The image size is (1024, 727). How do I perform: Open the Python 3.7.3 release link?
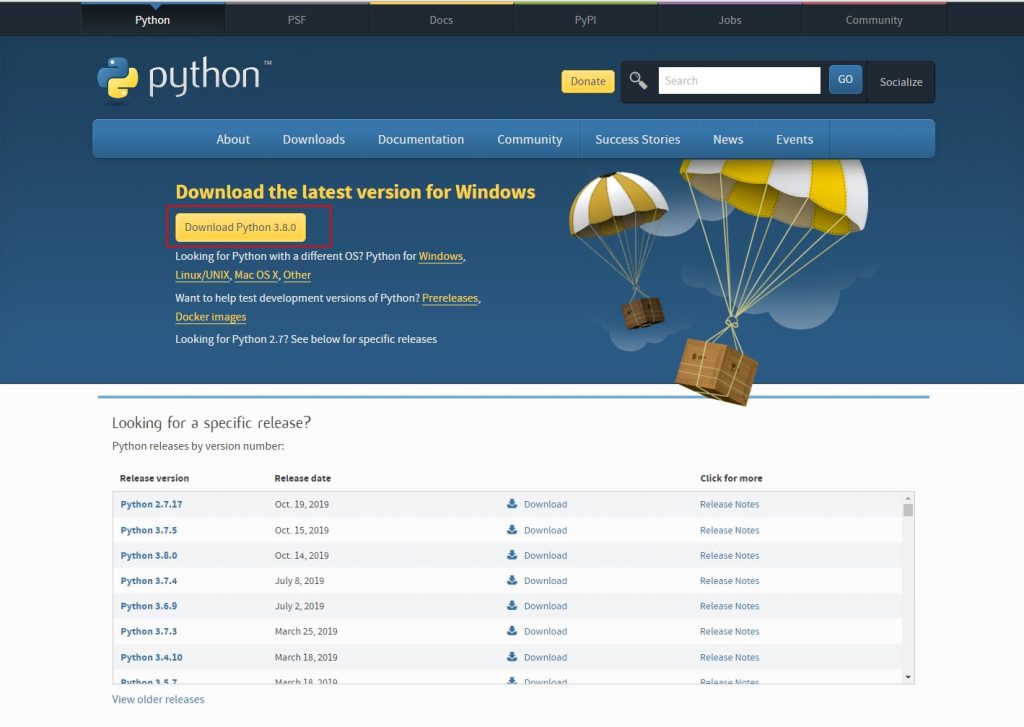click(148, 632)
